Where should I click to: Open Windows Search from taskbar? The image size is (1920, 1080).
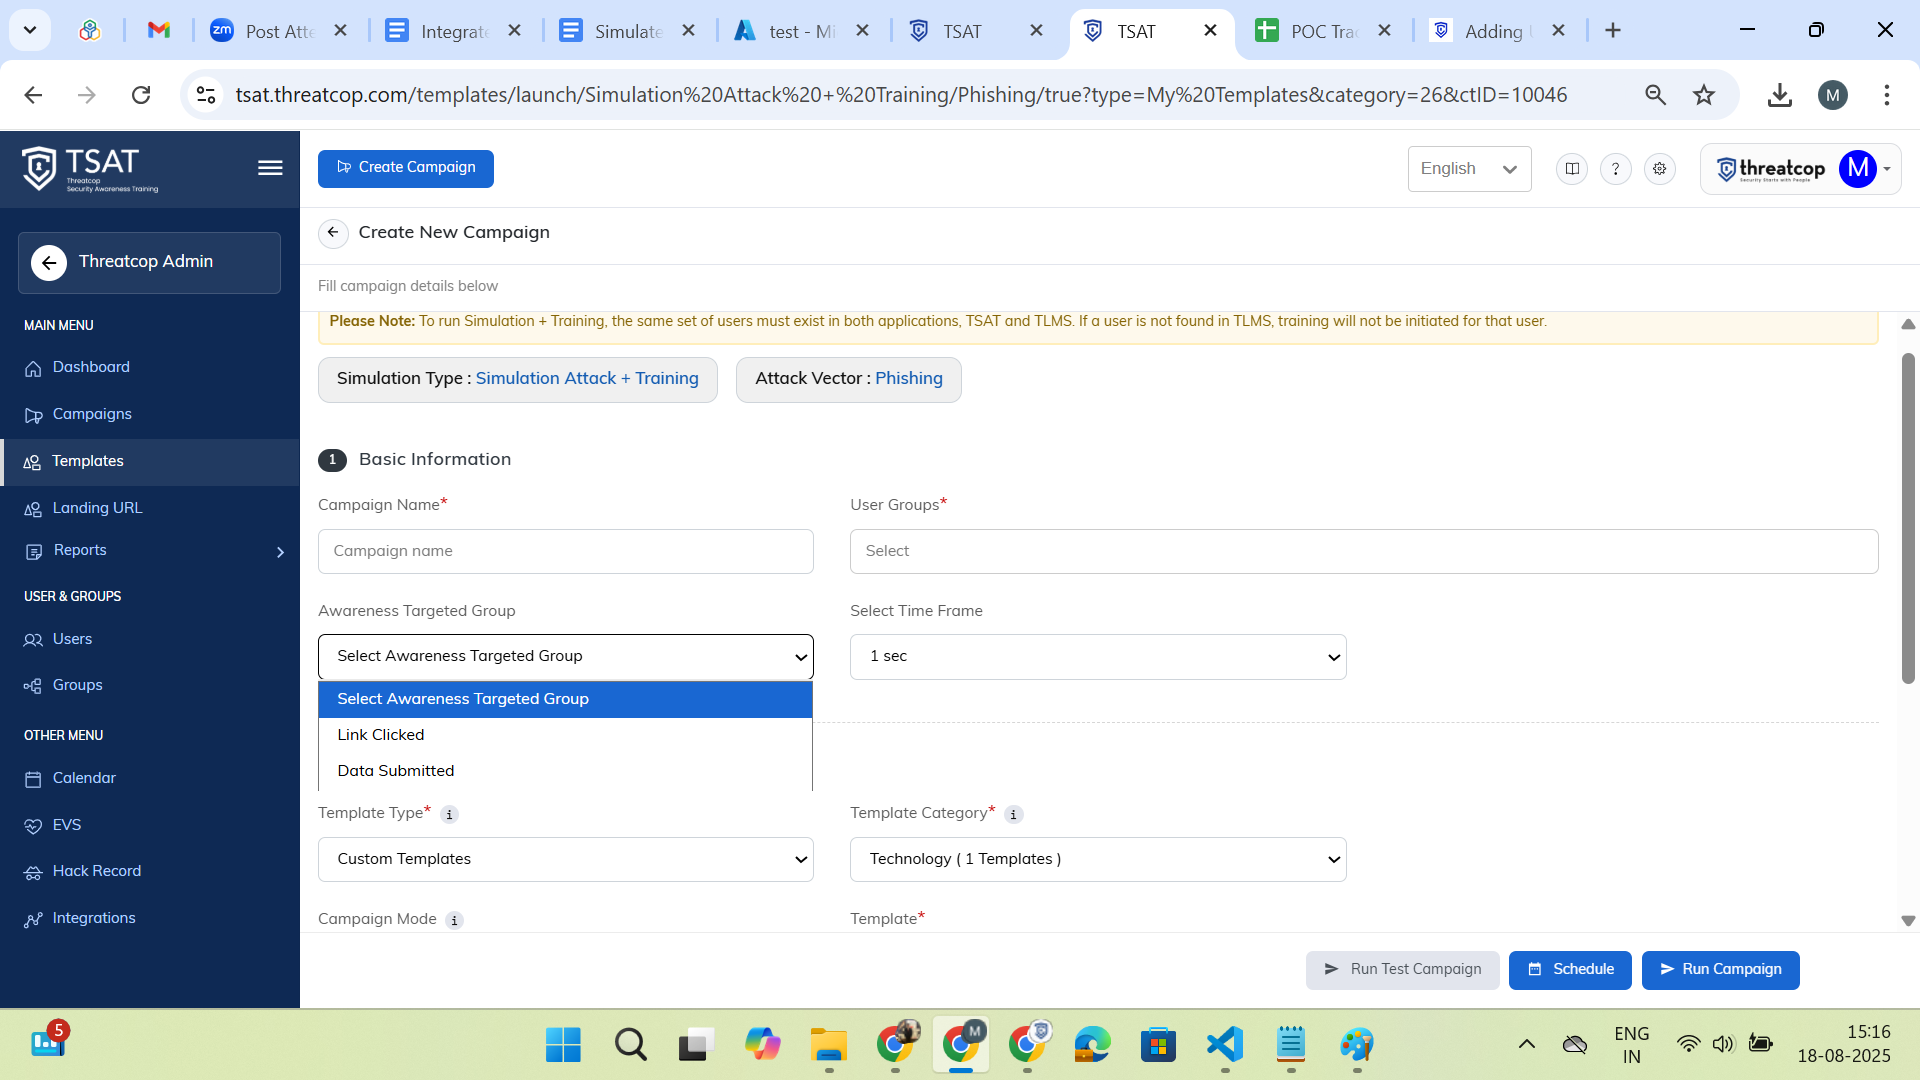[630, 1045]
